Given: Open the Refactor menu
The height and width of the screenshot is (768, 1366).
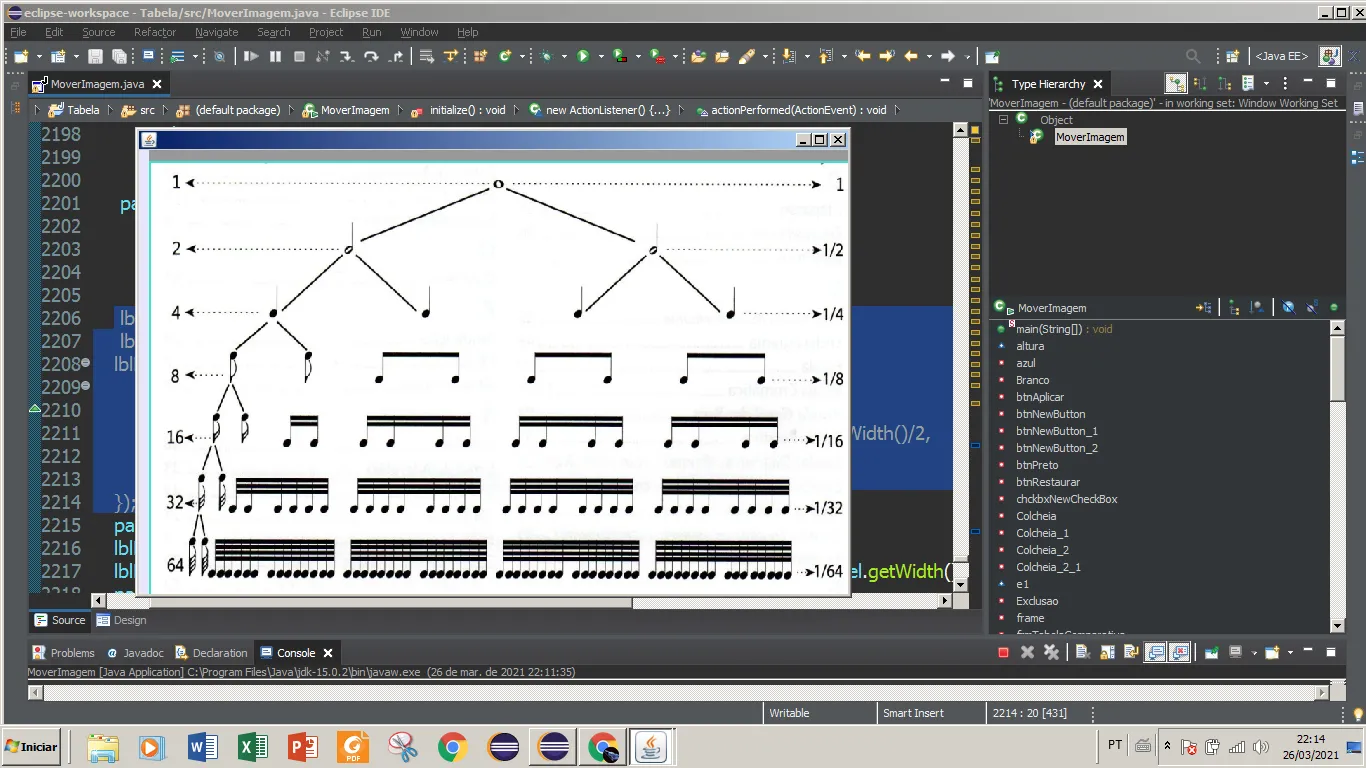Looking at the screenshot, I should click(x=155, y=32).
